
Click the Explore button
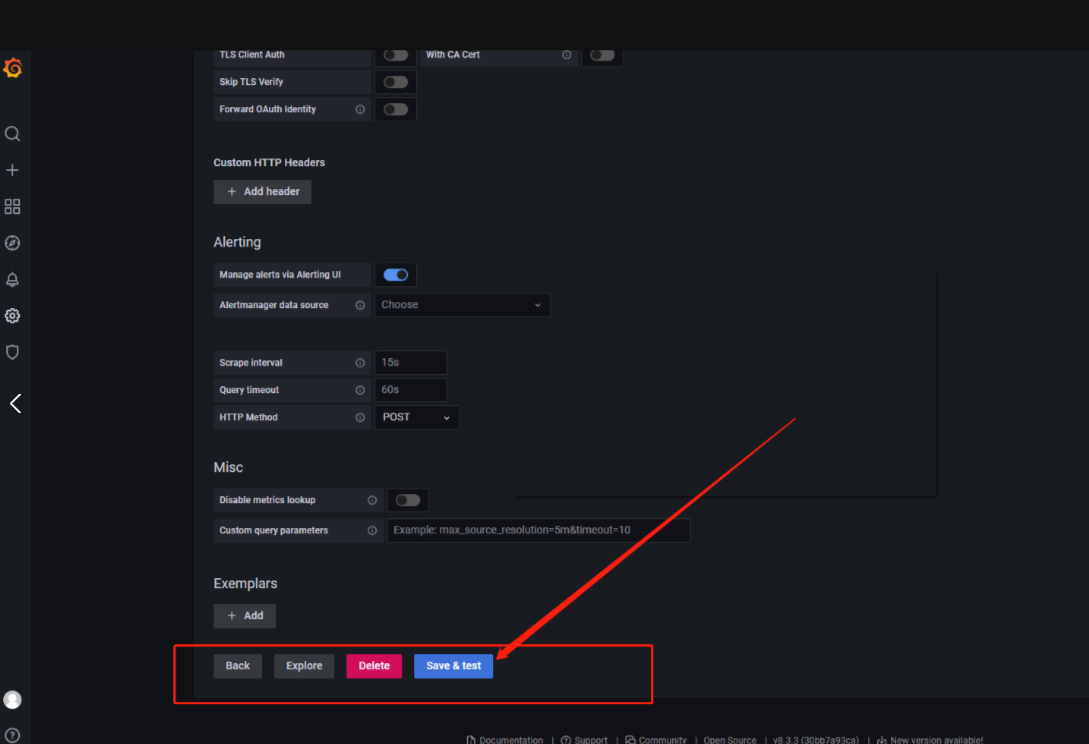(304, 666)
